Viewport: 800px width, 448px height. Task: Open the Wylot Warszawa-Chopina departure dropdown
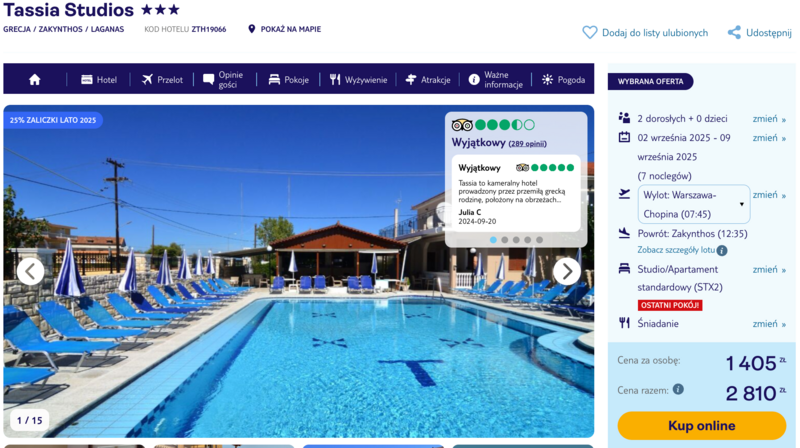pyautogui.click(x=694, y=204)
